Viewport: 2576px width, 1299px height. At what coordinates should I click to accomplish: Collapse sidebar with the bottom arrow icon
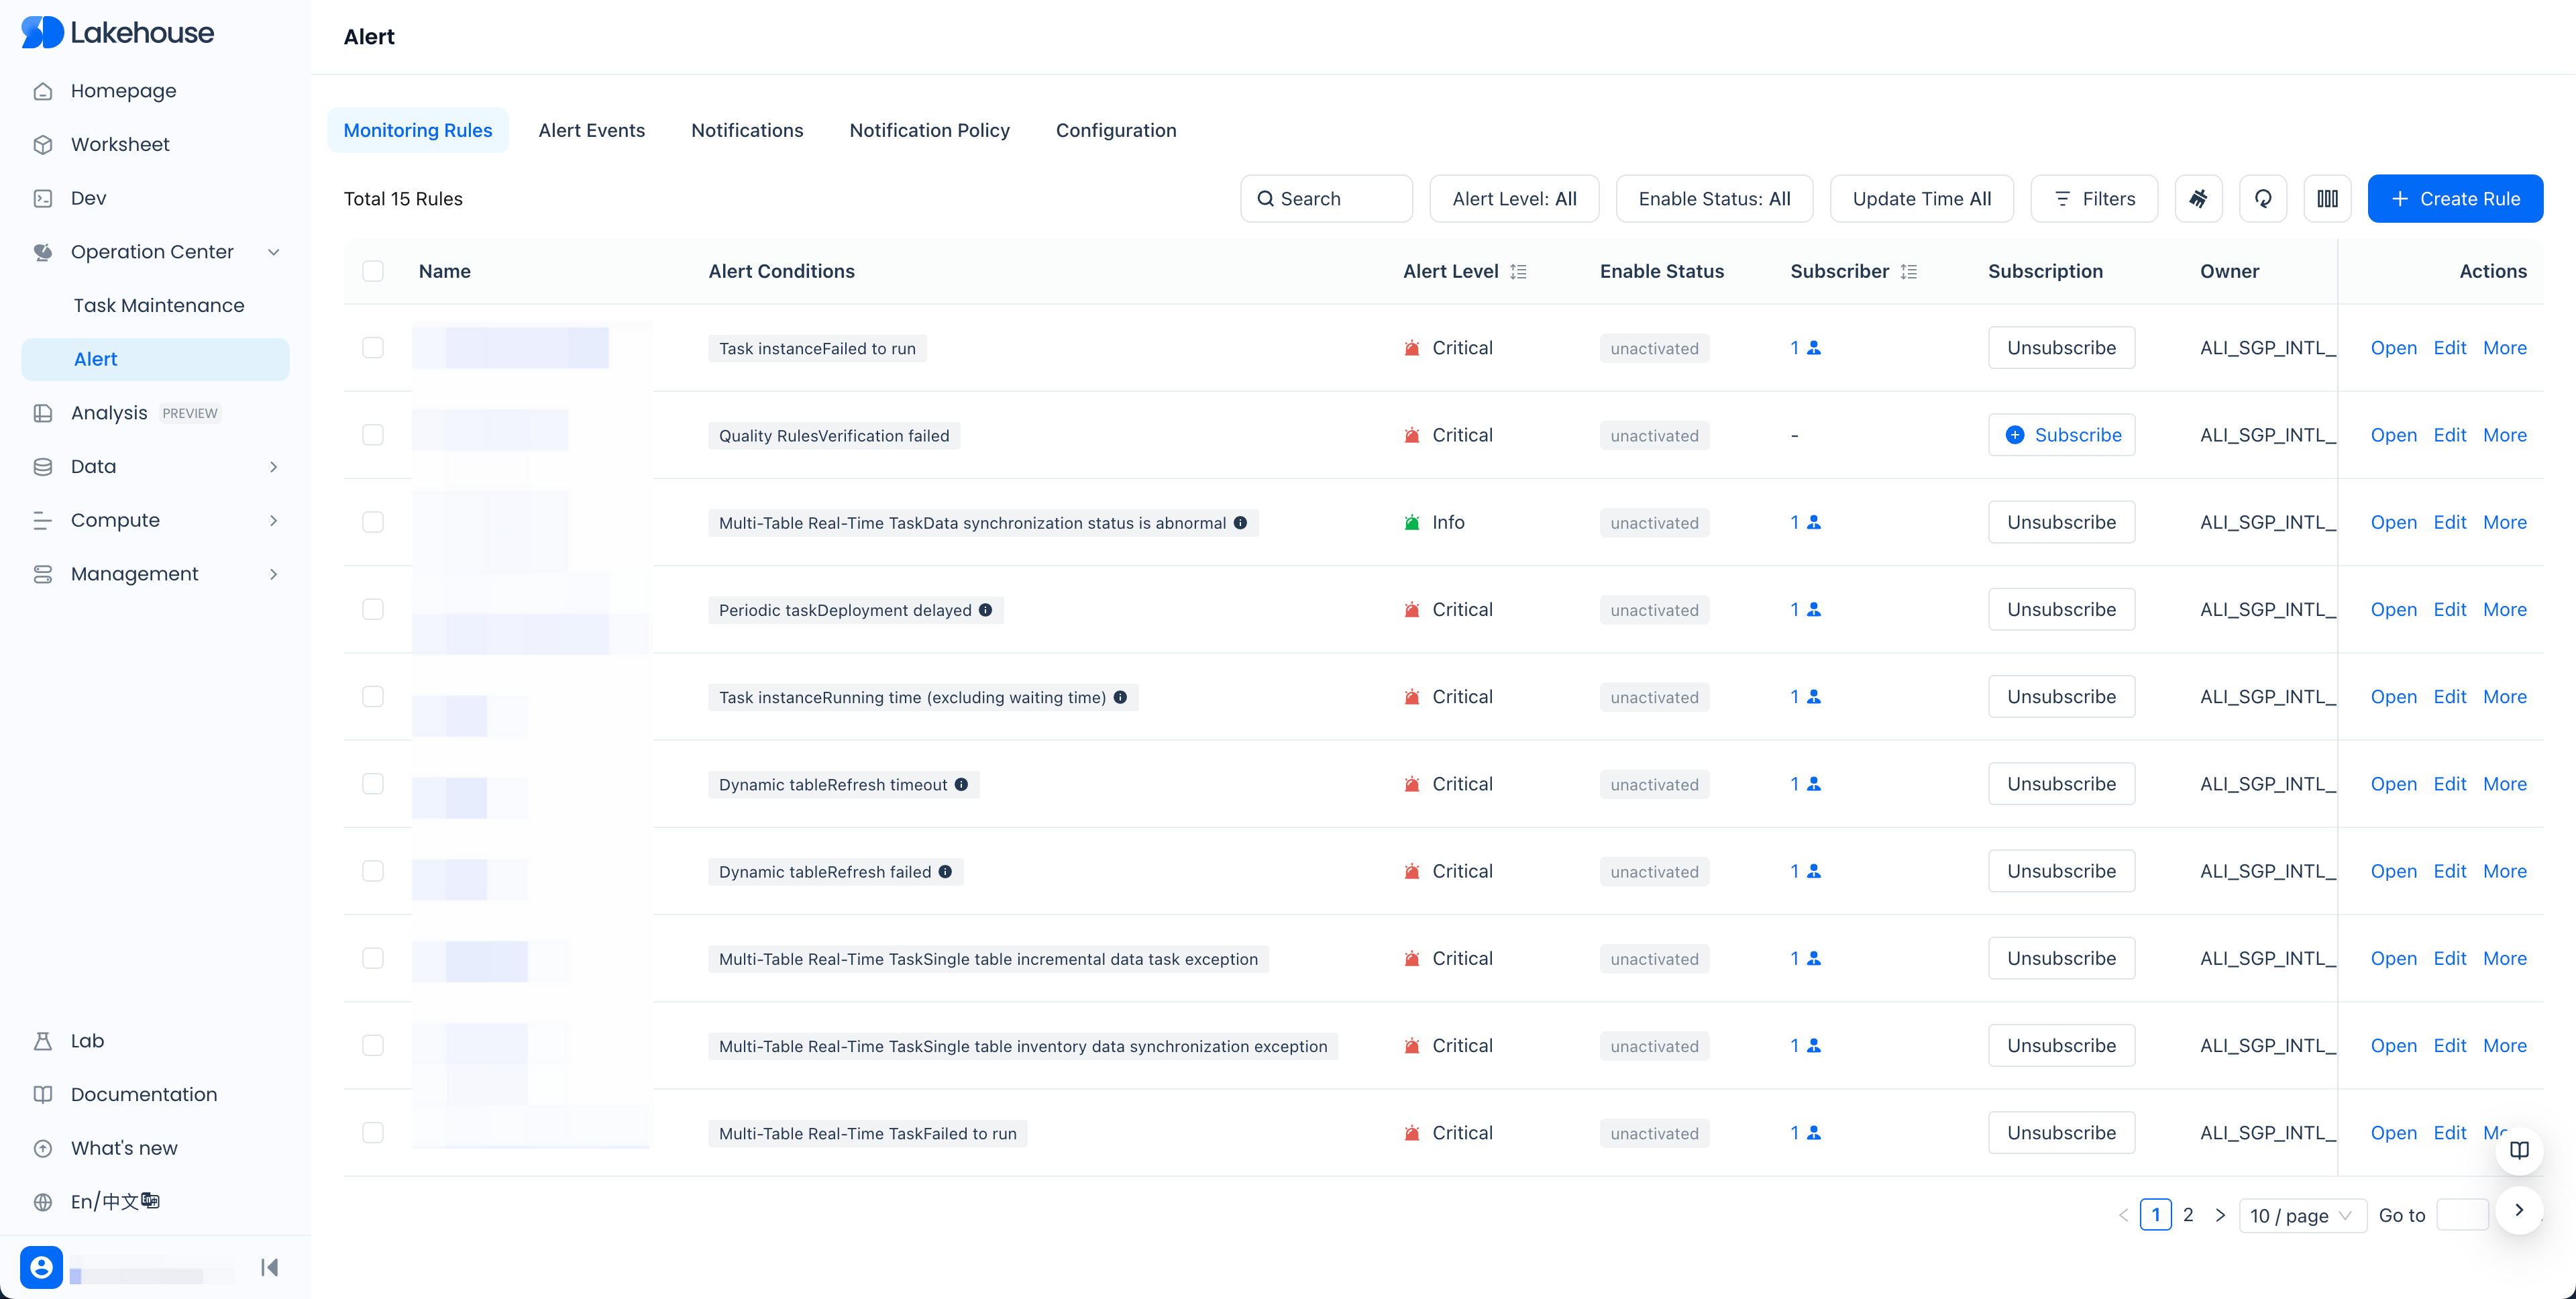pyautogui.click(x=269, y=1267)
